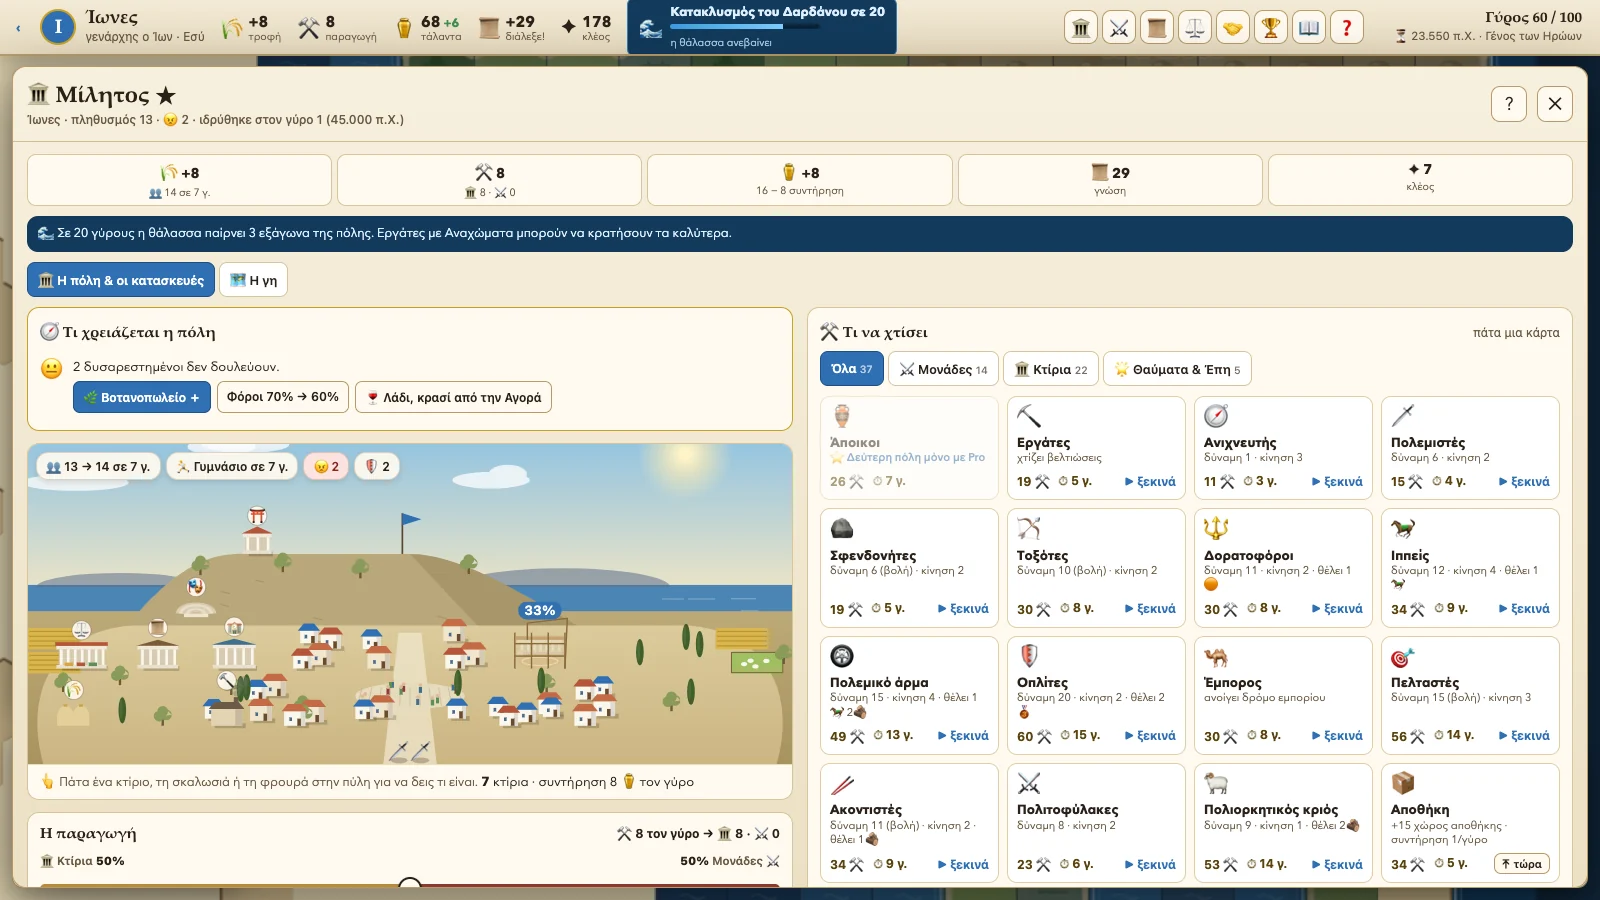Open the crossed swords military panel
Viewport: 1600px width, 900px height.
pos(1119,28)
